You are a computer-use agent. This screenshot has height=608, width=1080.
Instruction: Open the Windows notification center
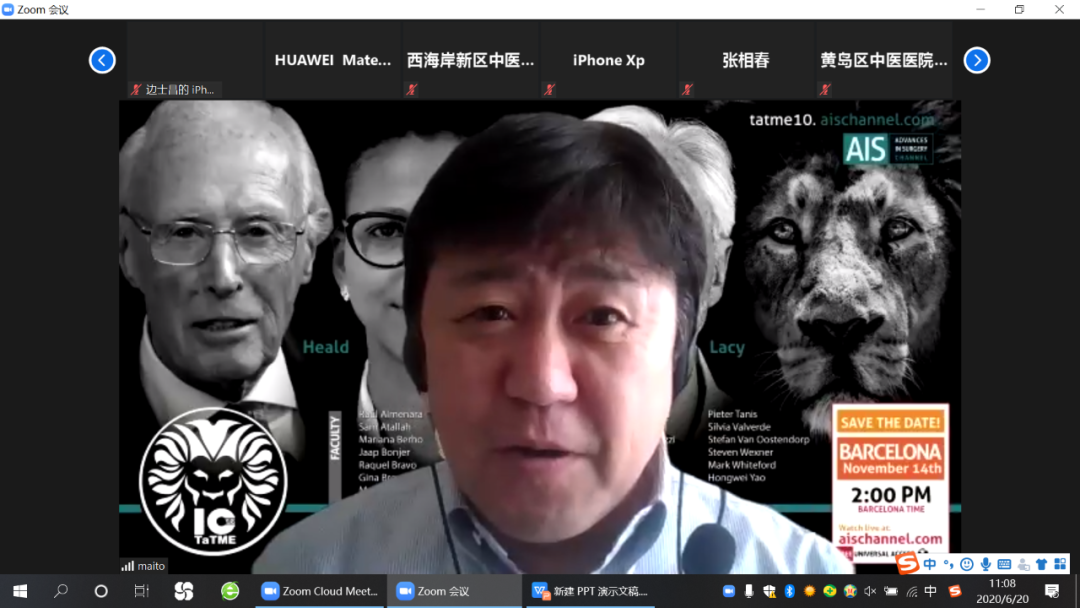pyautogui.click(x=1052, y=591)
